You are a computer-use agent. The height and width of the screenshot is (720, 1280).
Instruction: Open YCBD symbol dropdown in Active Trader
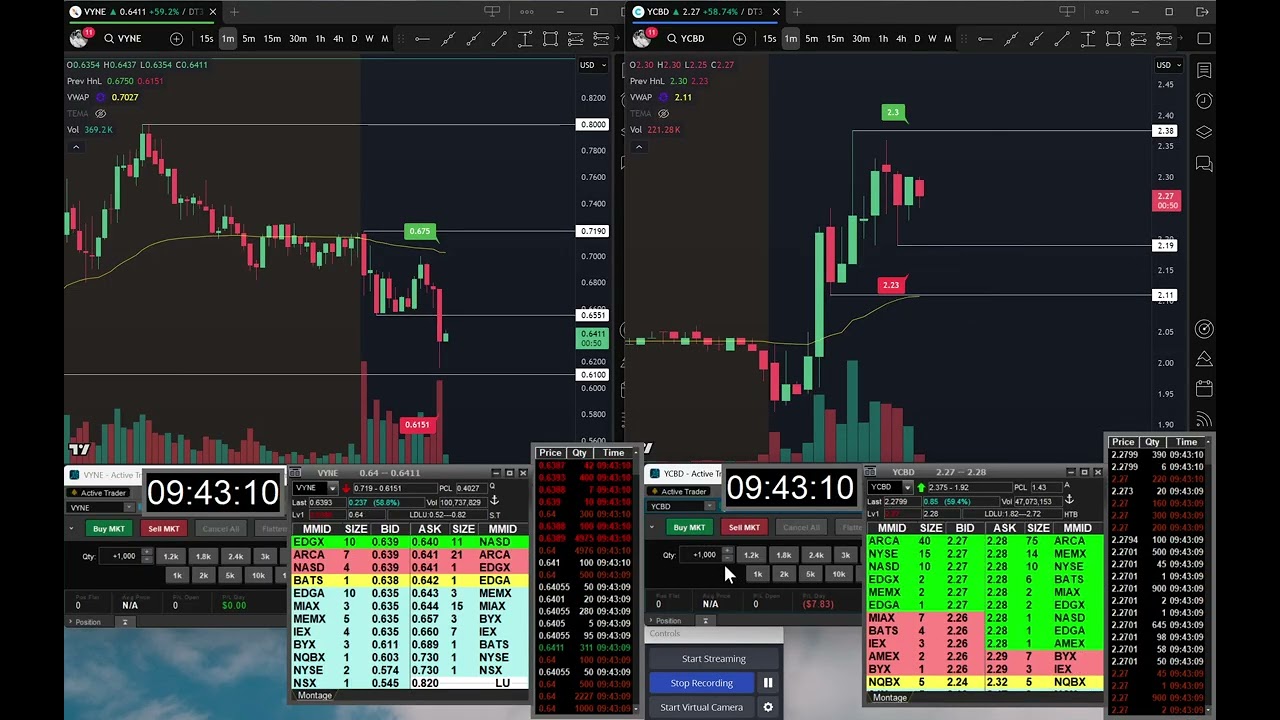[x=709, y=506]
